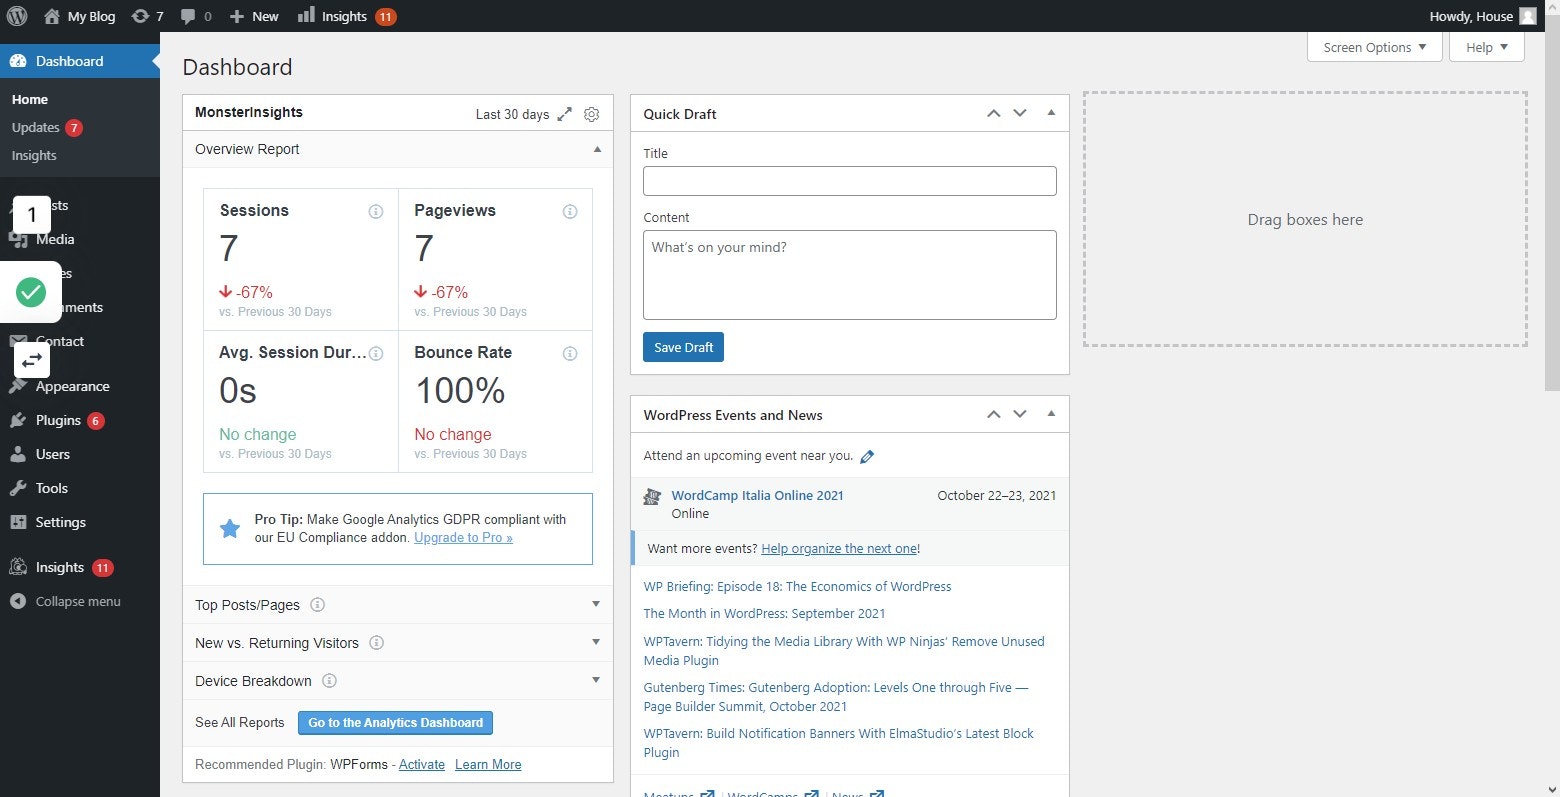The width and height of the screenshot is (1560, 797).
Task: Visit the My Blog site
Action: [80, 16]
